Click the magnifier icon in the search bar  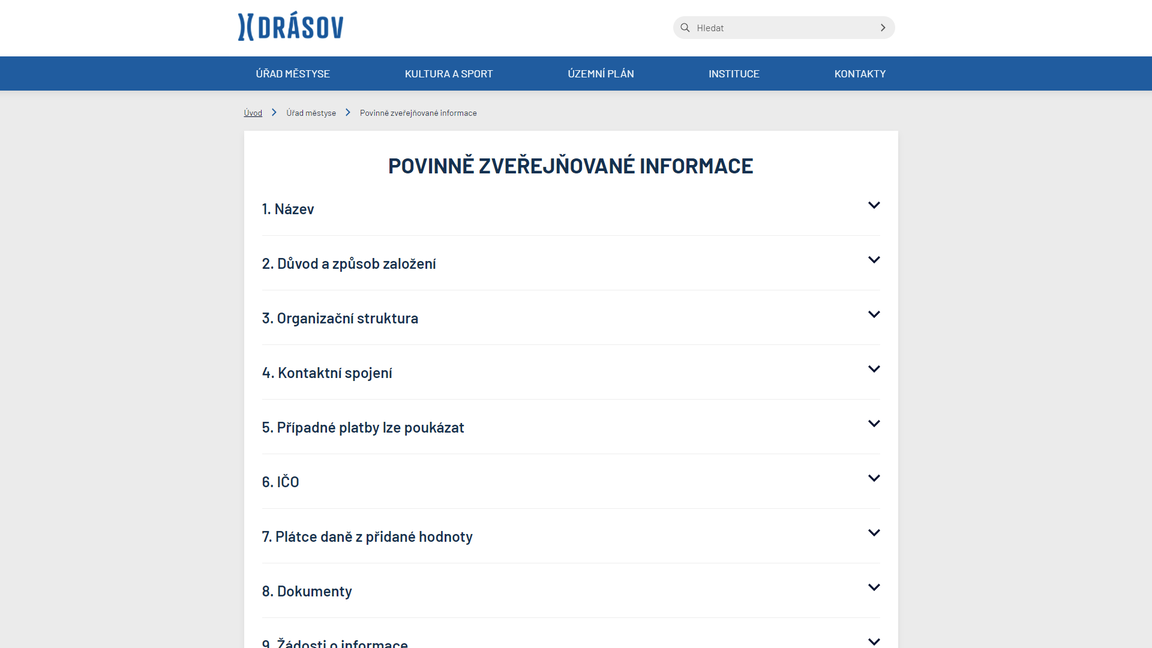(x=685, y=27)
